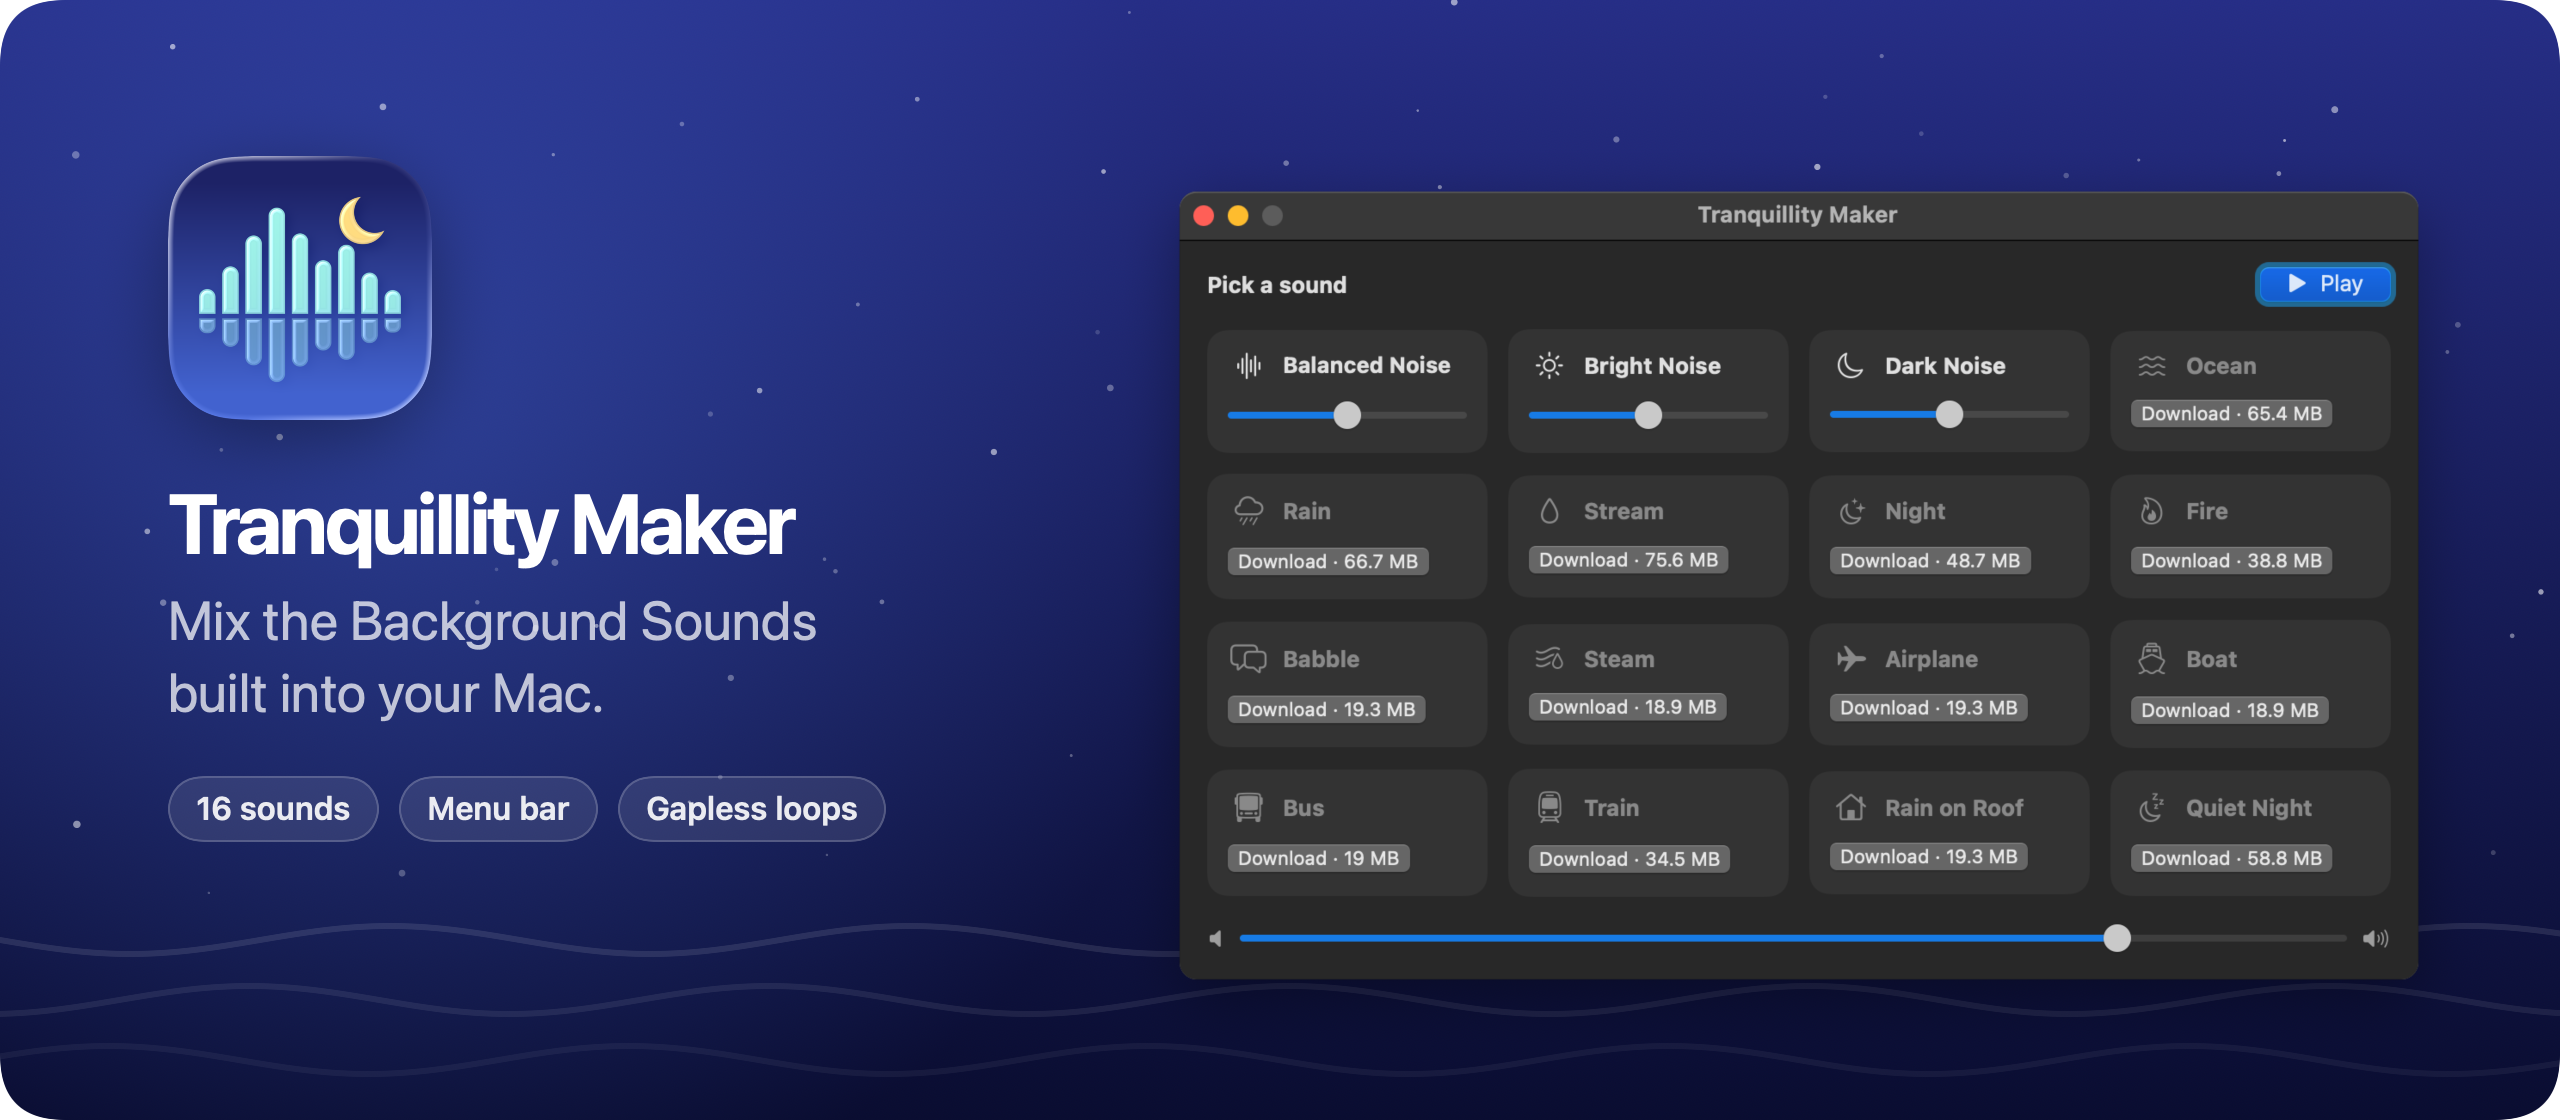Download the Rain sound 66.7 MB
The width and height of the screenshot is (2560, 1120).
1328,561
